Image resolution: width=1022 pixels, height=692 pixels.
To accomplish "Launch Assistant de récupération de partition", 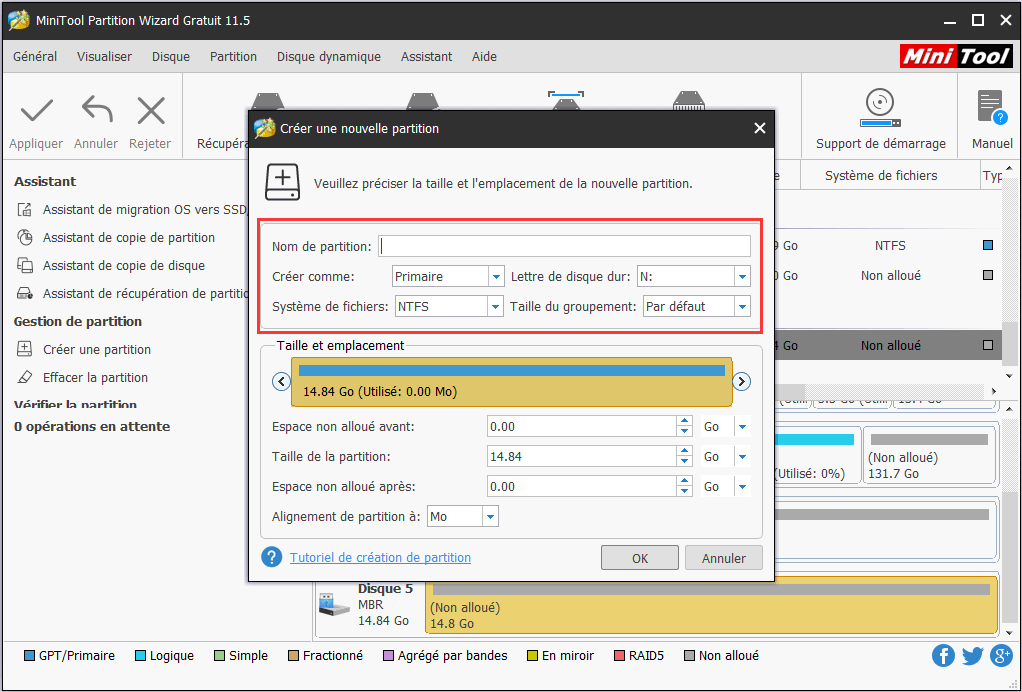I will [132, 294].
